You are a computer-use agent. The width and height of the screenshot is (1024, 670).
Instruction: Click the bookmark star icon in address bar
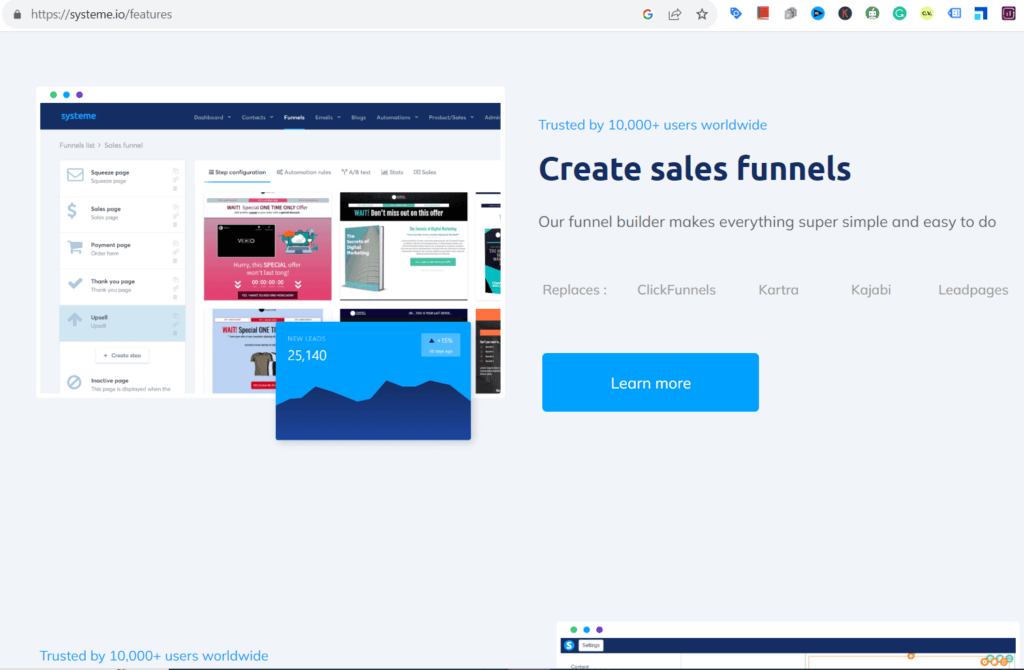pos(702,14)
